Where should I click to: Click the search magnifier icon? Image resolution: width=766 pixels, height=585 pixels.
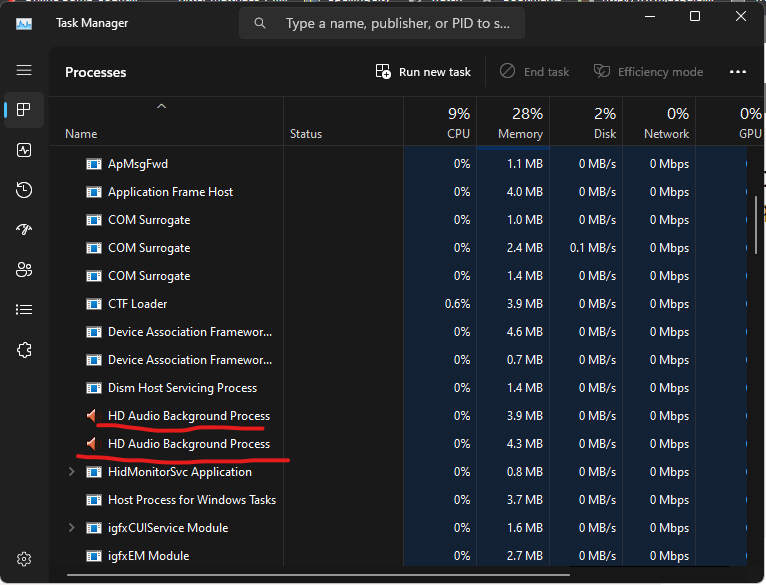260,23
